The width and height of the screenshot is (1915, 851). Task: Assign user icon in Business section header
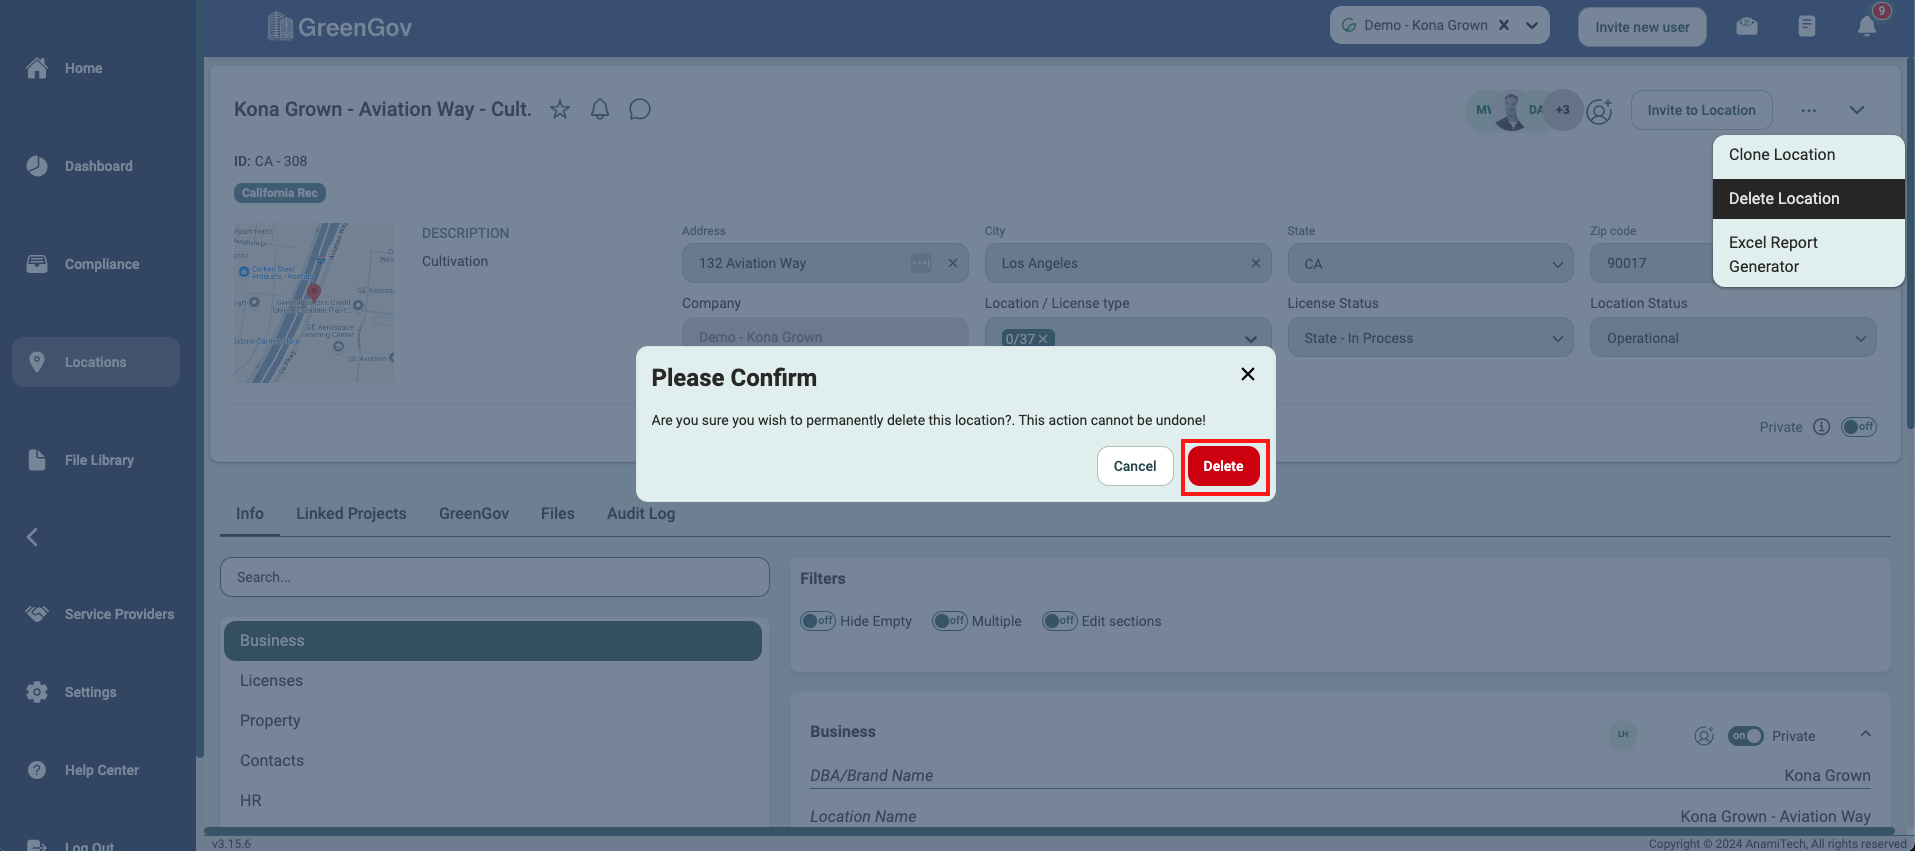[x=1704, y=736]
